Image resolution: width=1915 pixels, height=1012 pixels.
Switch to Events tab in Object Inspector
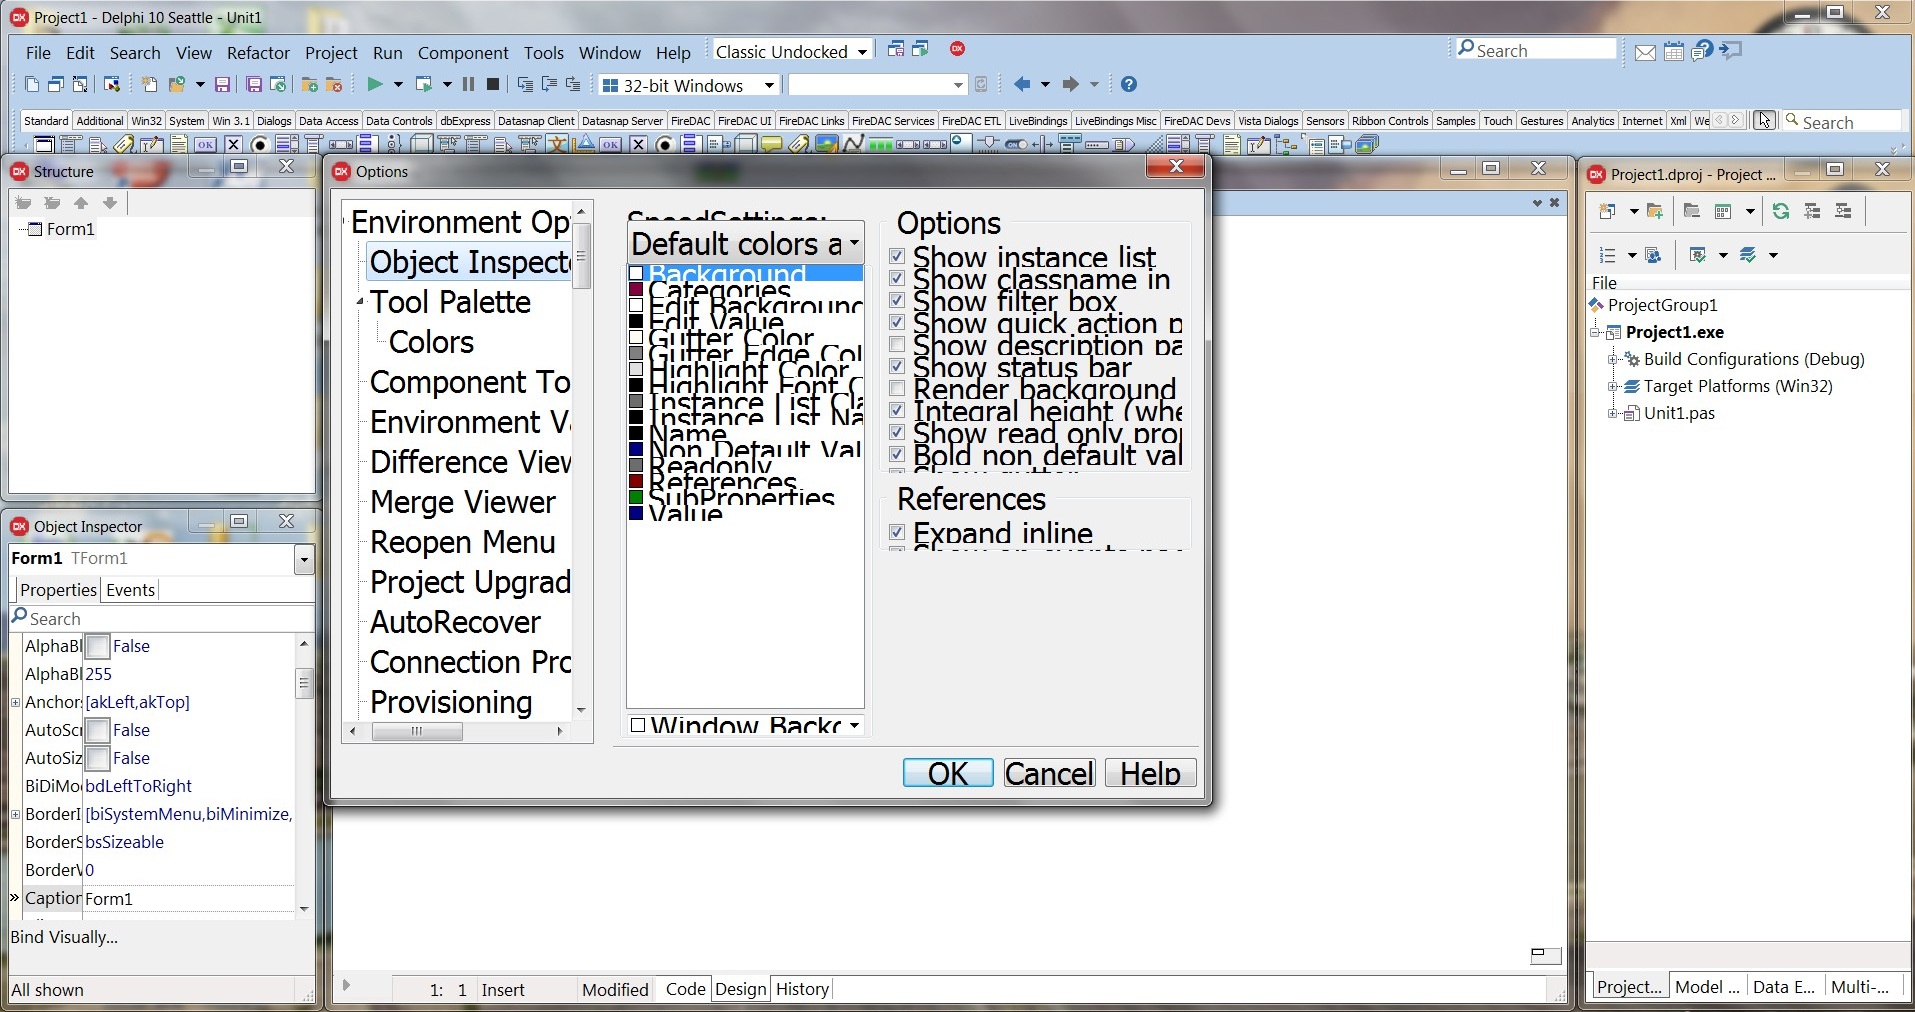130,590
